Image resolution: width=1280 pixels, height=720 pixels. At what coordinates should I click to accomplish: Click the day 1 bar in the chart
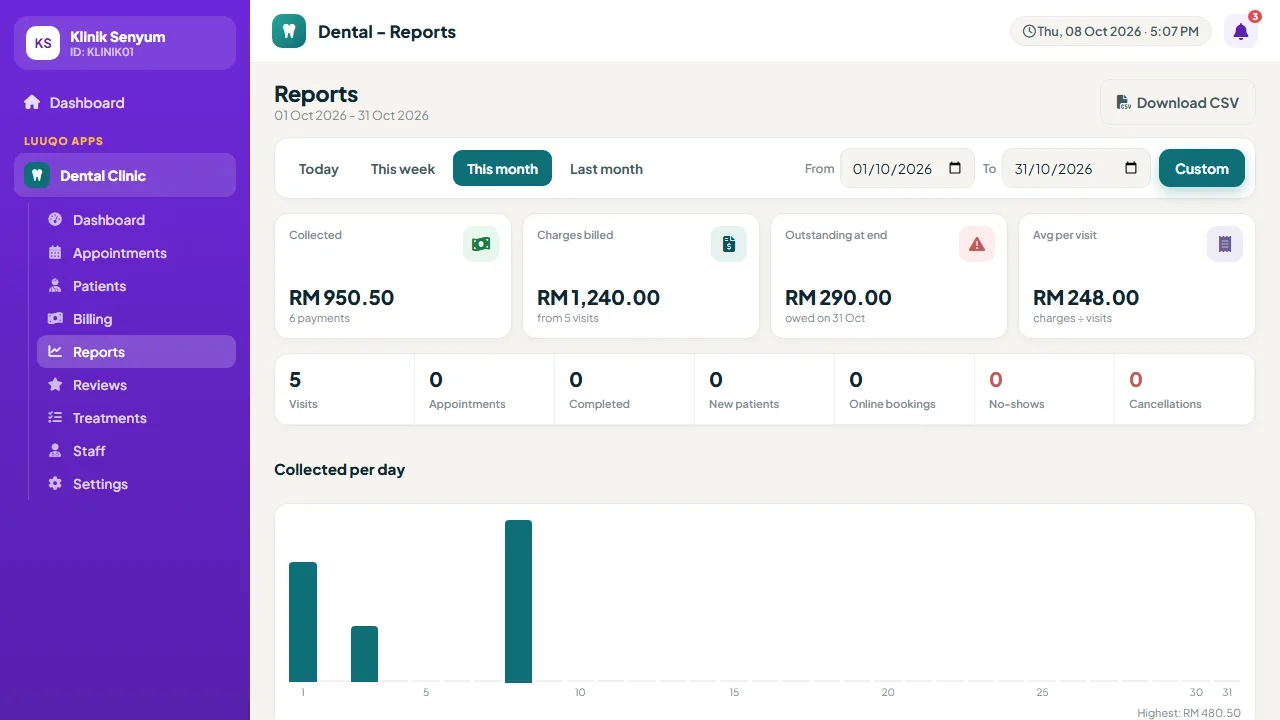(303, 622)
